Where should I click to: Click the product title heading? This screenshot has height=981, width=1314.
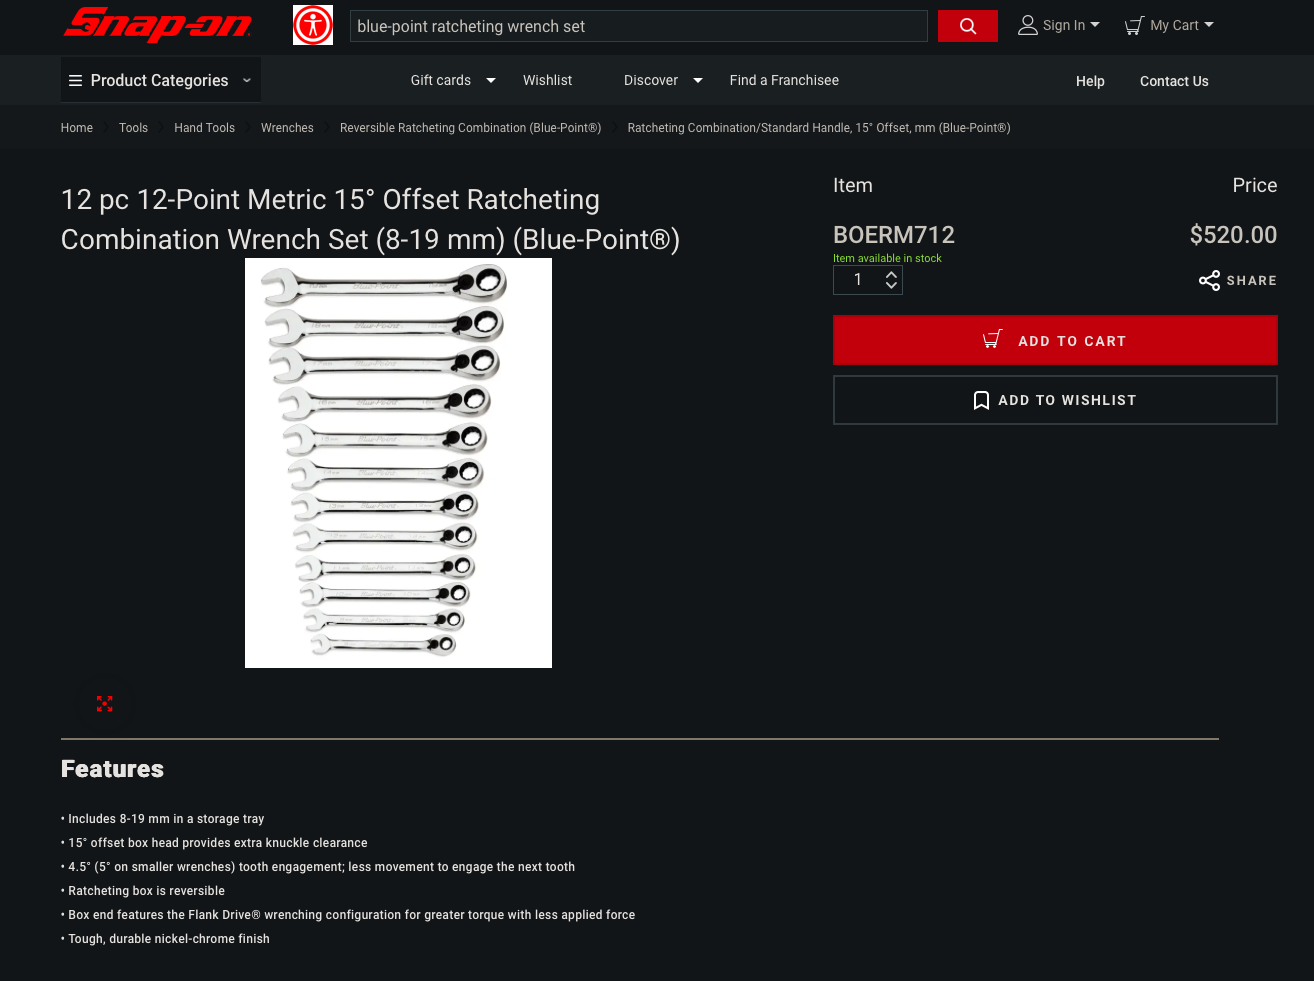[370, 219]
